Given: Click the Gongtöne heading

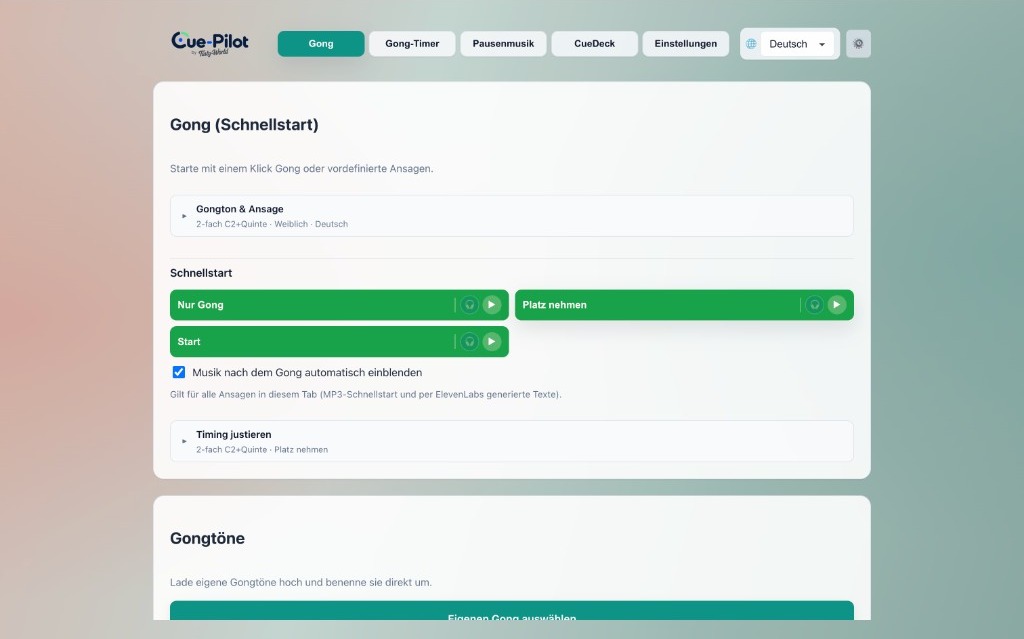Looking at the screenshot, I should pos(207,538).
